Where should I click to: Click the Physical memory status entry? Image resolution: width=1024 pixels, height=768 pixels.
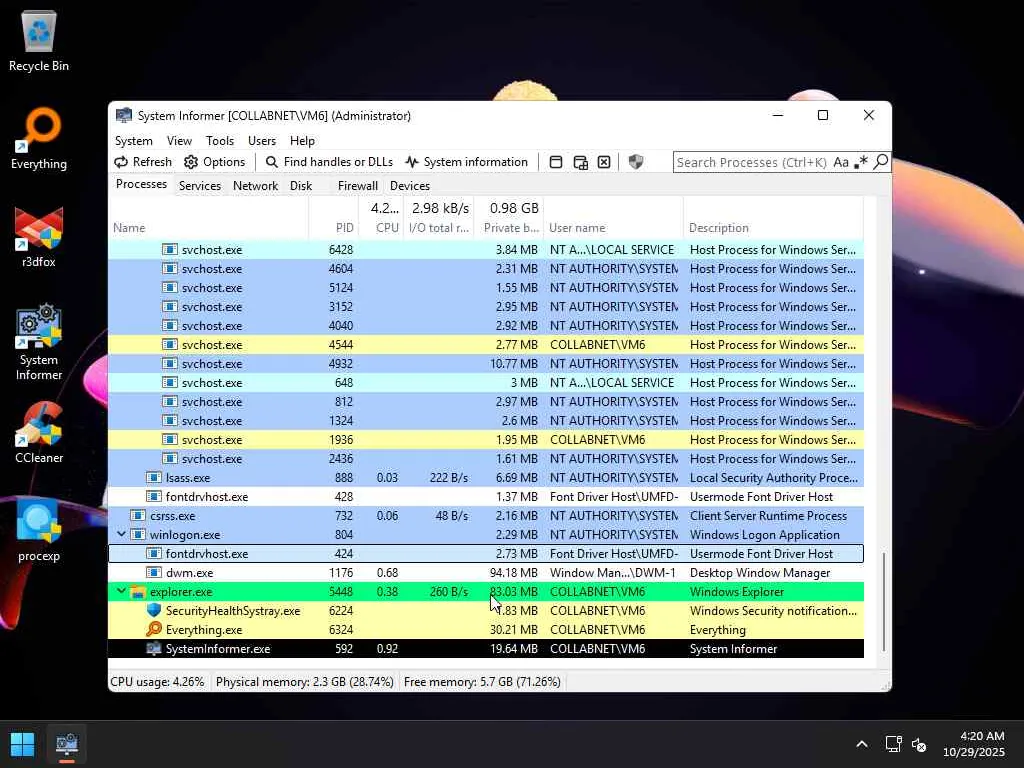point(304,682)
